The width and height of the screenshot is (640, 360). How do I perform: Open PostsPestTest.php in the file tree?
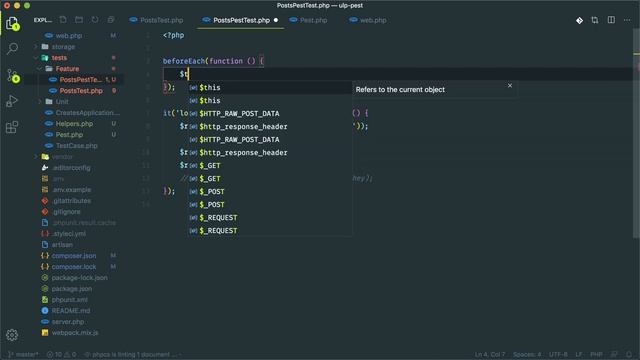(x=80, y=80)
